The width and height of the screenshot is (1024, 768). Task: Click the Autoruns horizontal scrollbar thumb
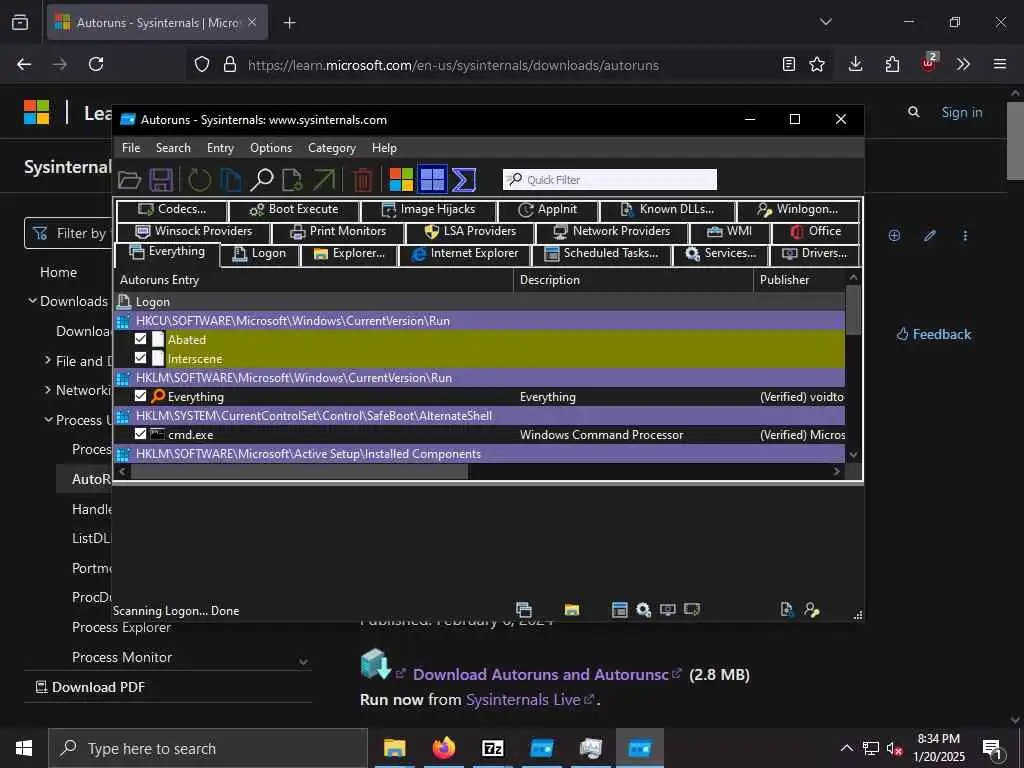click(299, 472)
